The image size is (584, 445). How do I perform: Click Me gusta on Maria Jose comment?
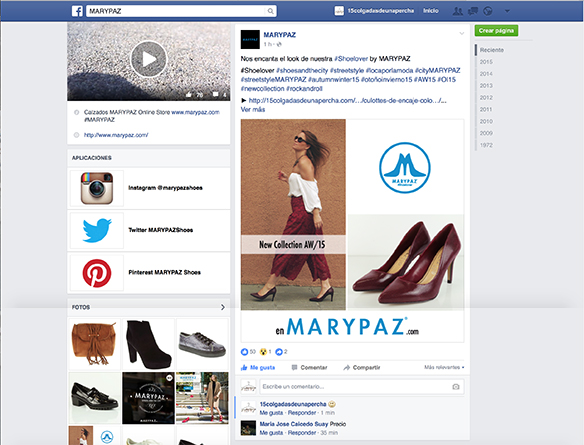[271, 433]
